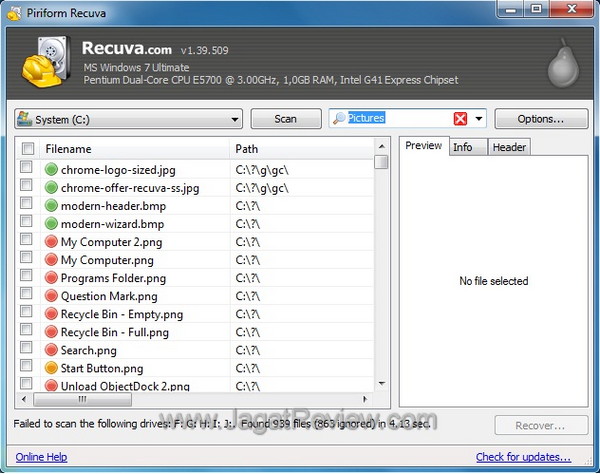The height and width of the screenshot is (474, 600).
Task: Maximize the Piriform Recuva window
Action: [537, 9]
